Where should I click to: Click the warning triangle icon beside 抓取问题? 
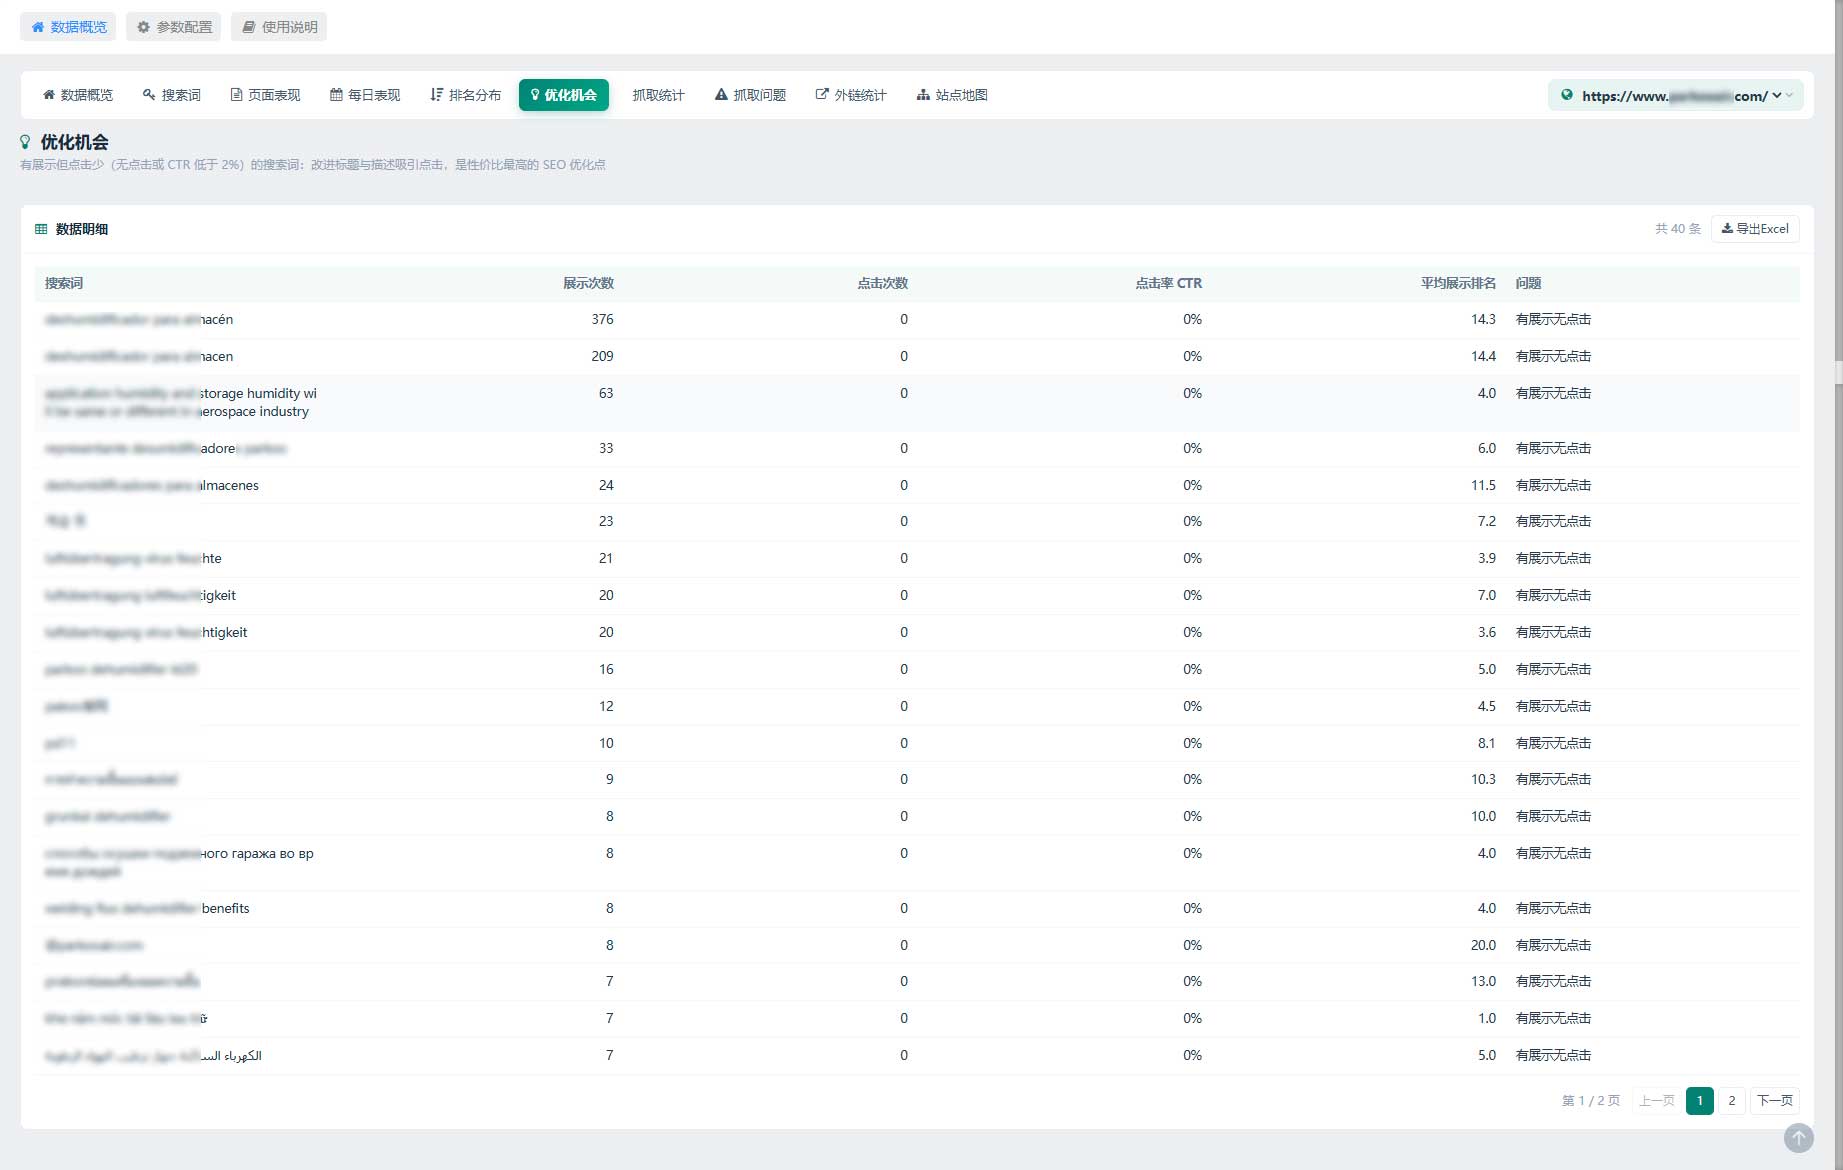click(x=721, y=95)
